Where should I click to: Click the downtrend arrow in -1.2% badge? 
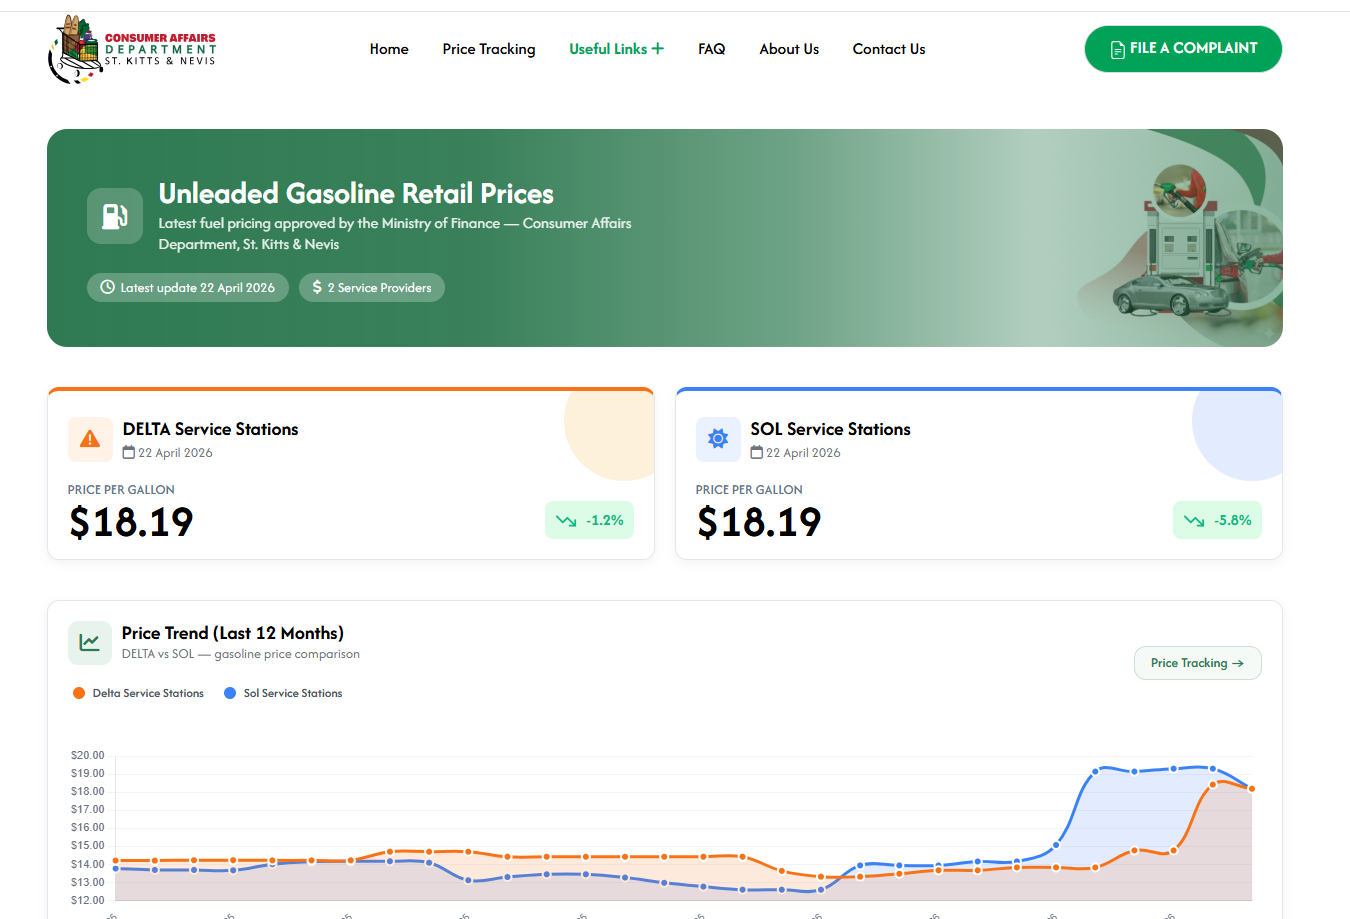click(566, 520)
